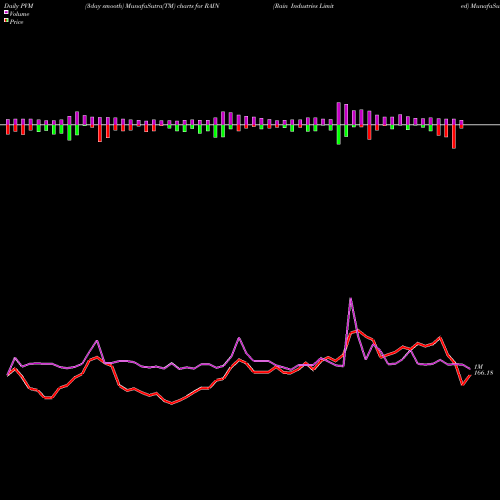Click the purple Volume legend swatch
Image resolution: width=500 pixels, height=500 pixels.
coord(6,12)
